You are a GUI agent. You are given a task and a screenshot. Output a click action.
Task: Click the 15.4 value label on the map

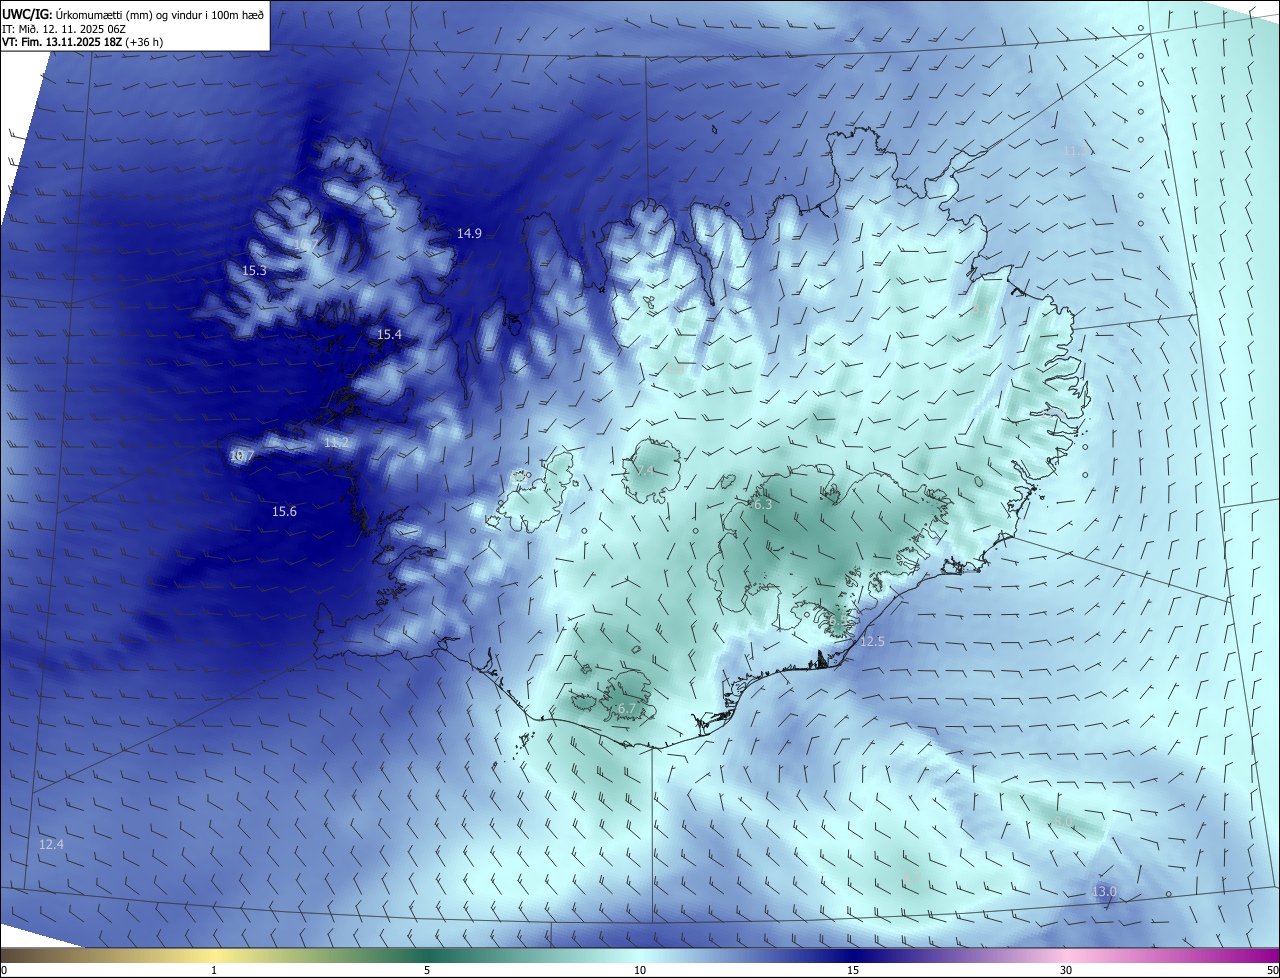pyautogui.click(x=389, y=334)
